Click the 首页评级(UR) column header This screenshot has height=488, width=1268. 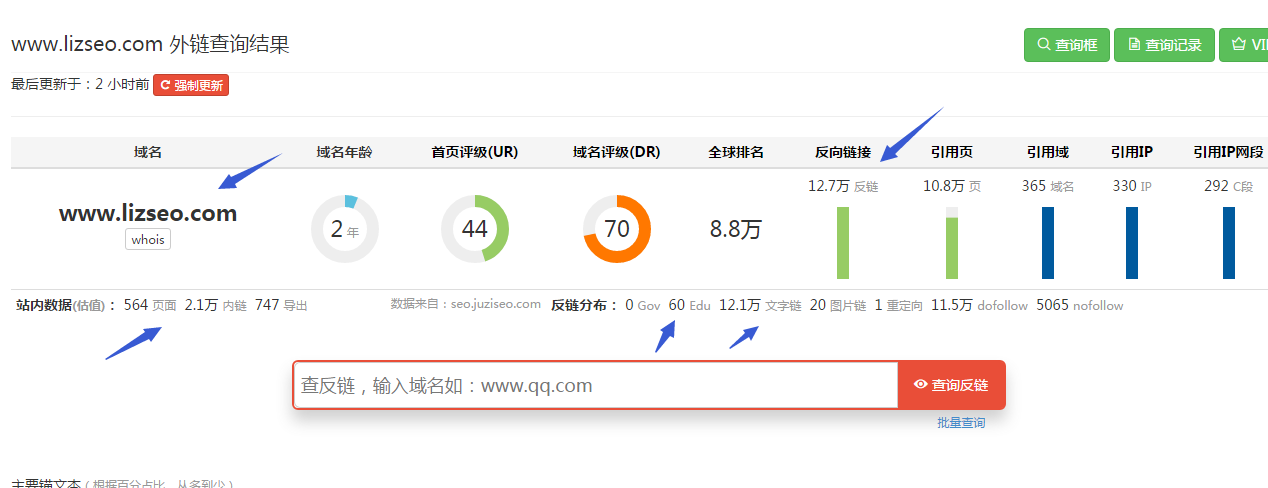pos(475,152)
